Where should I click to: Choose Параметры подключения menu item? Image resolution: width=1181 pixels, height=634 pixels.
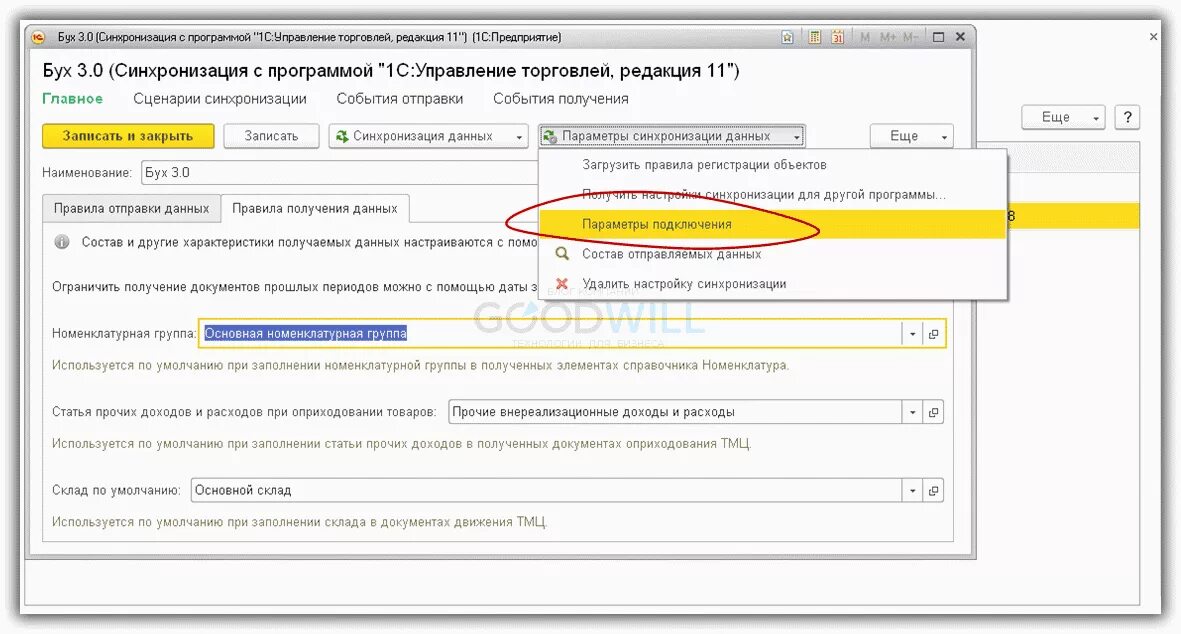coord(773,224)
